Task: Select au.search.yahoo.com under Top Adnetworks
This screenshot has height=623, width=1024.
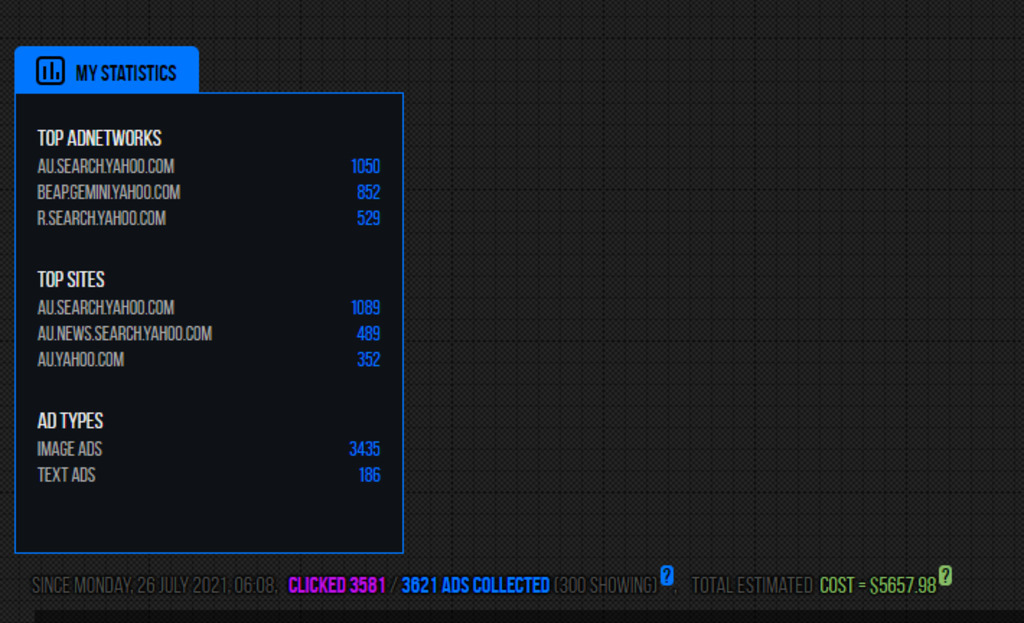Action: click(106, 167)
